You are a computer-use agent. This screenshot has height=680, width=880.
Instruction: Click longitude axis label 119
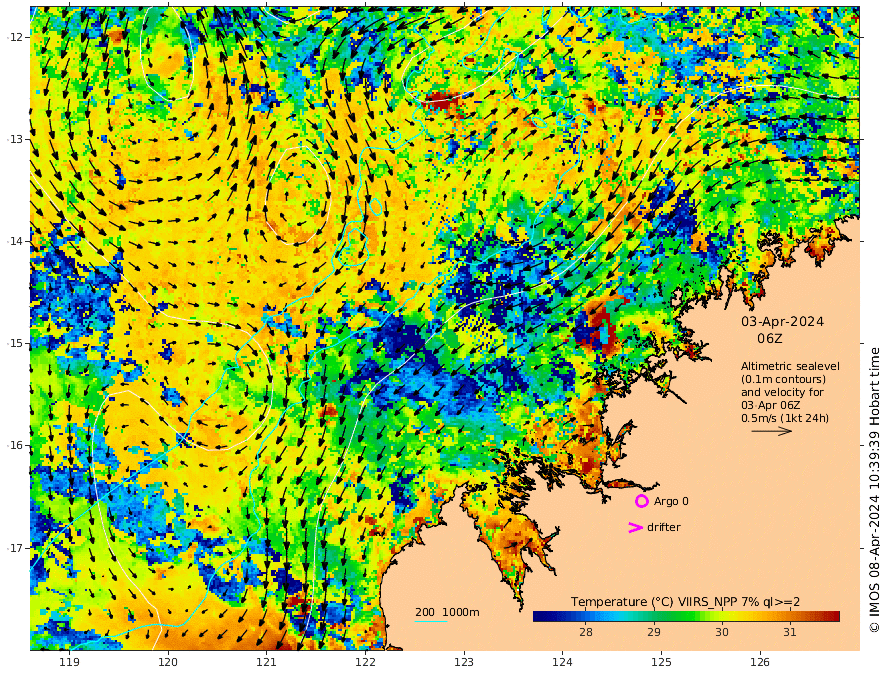(x=69, y=662)
